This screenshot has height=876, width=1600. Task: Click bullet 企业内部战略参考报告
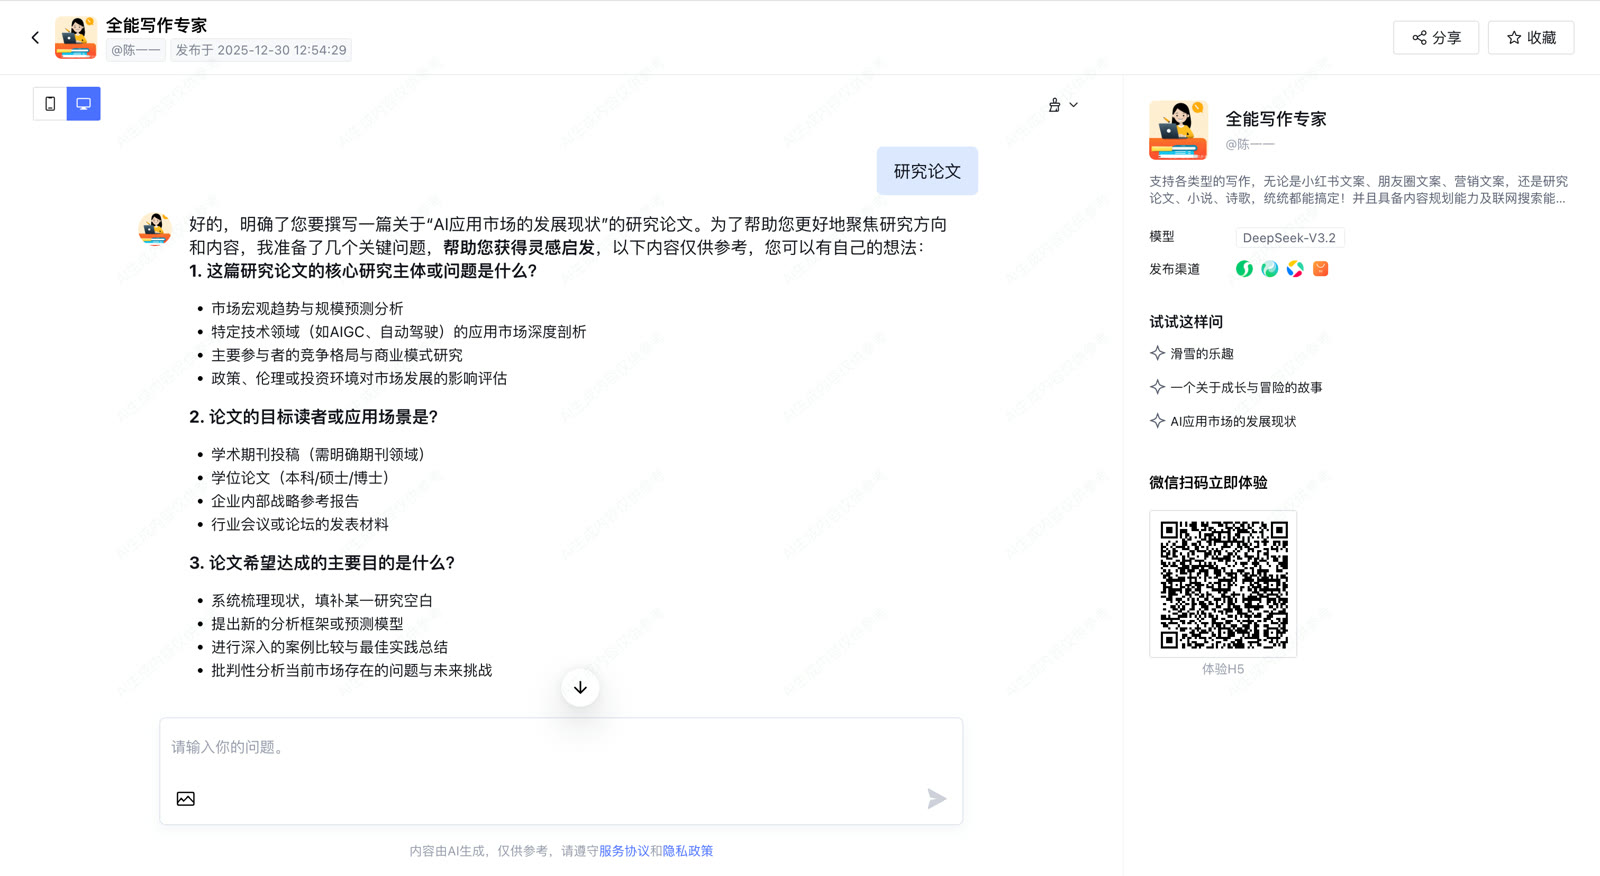coord(285,501)
